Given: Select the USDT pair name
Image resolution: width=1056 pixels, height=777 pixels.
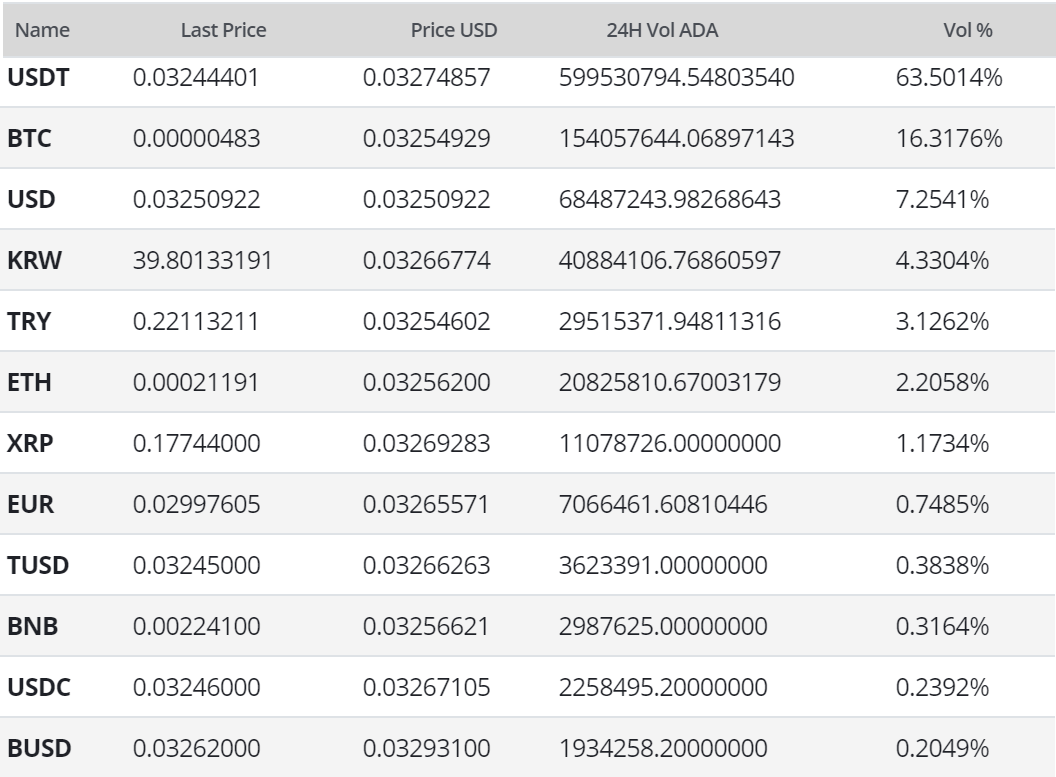Looking at the screenshot, I should (x=38, y=77).
